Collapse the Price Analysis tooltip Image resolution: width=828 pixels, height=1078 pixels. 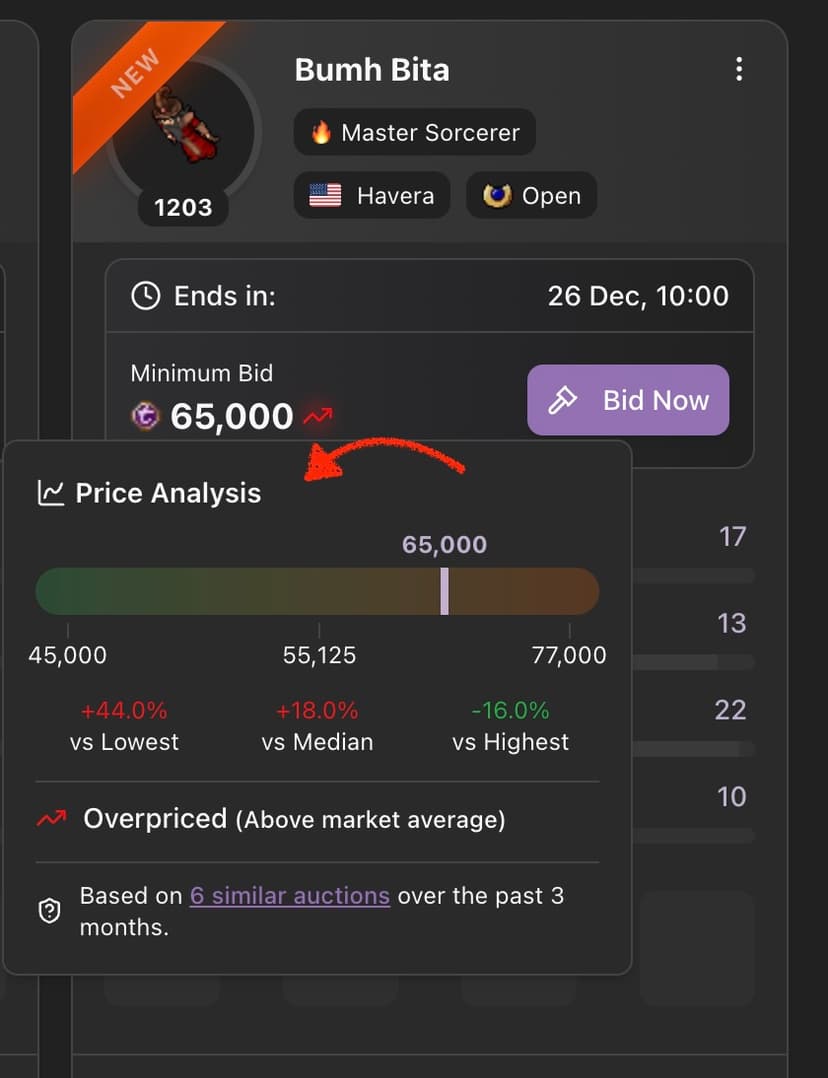pos(167,492)
